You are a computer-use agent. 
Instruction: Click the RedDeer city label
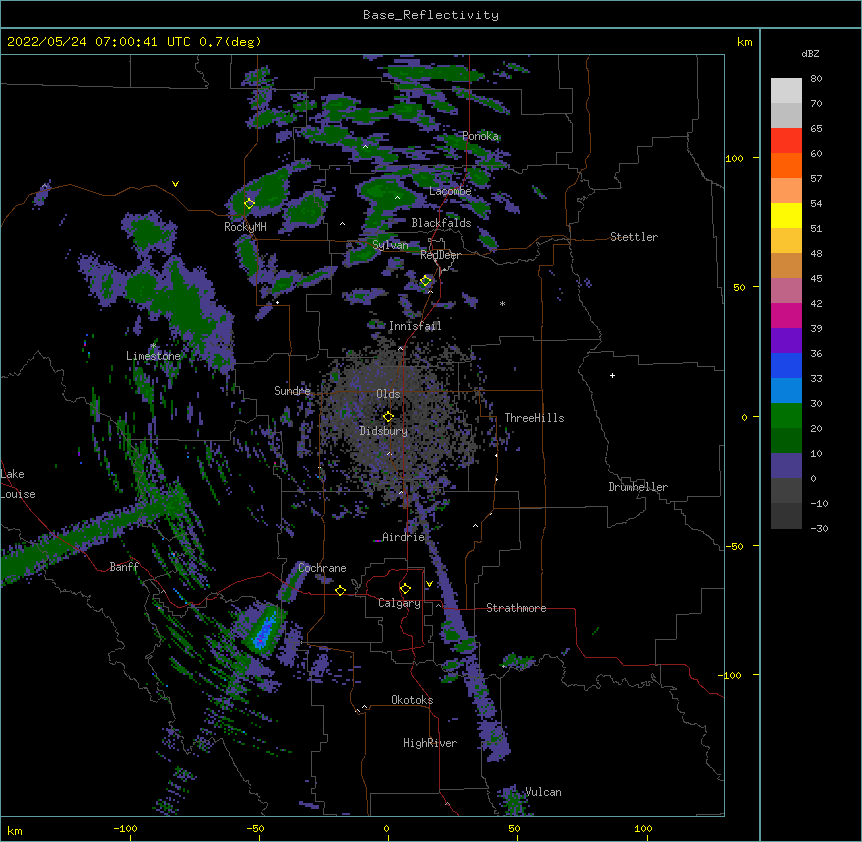pyautogui.click(x=440, y=255)
